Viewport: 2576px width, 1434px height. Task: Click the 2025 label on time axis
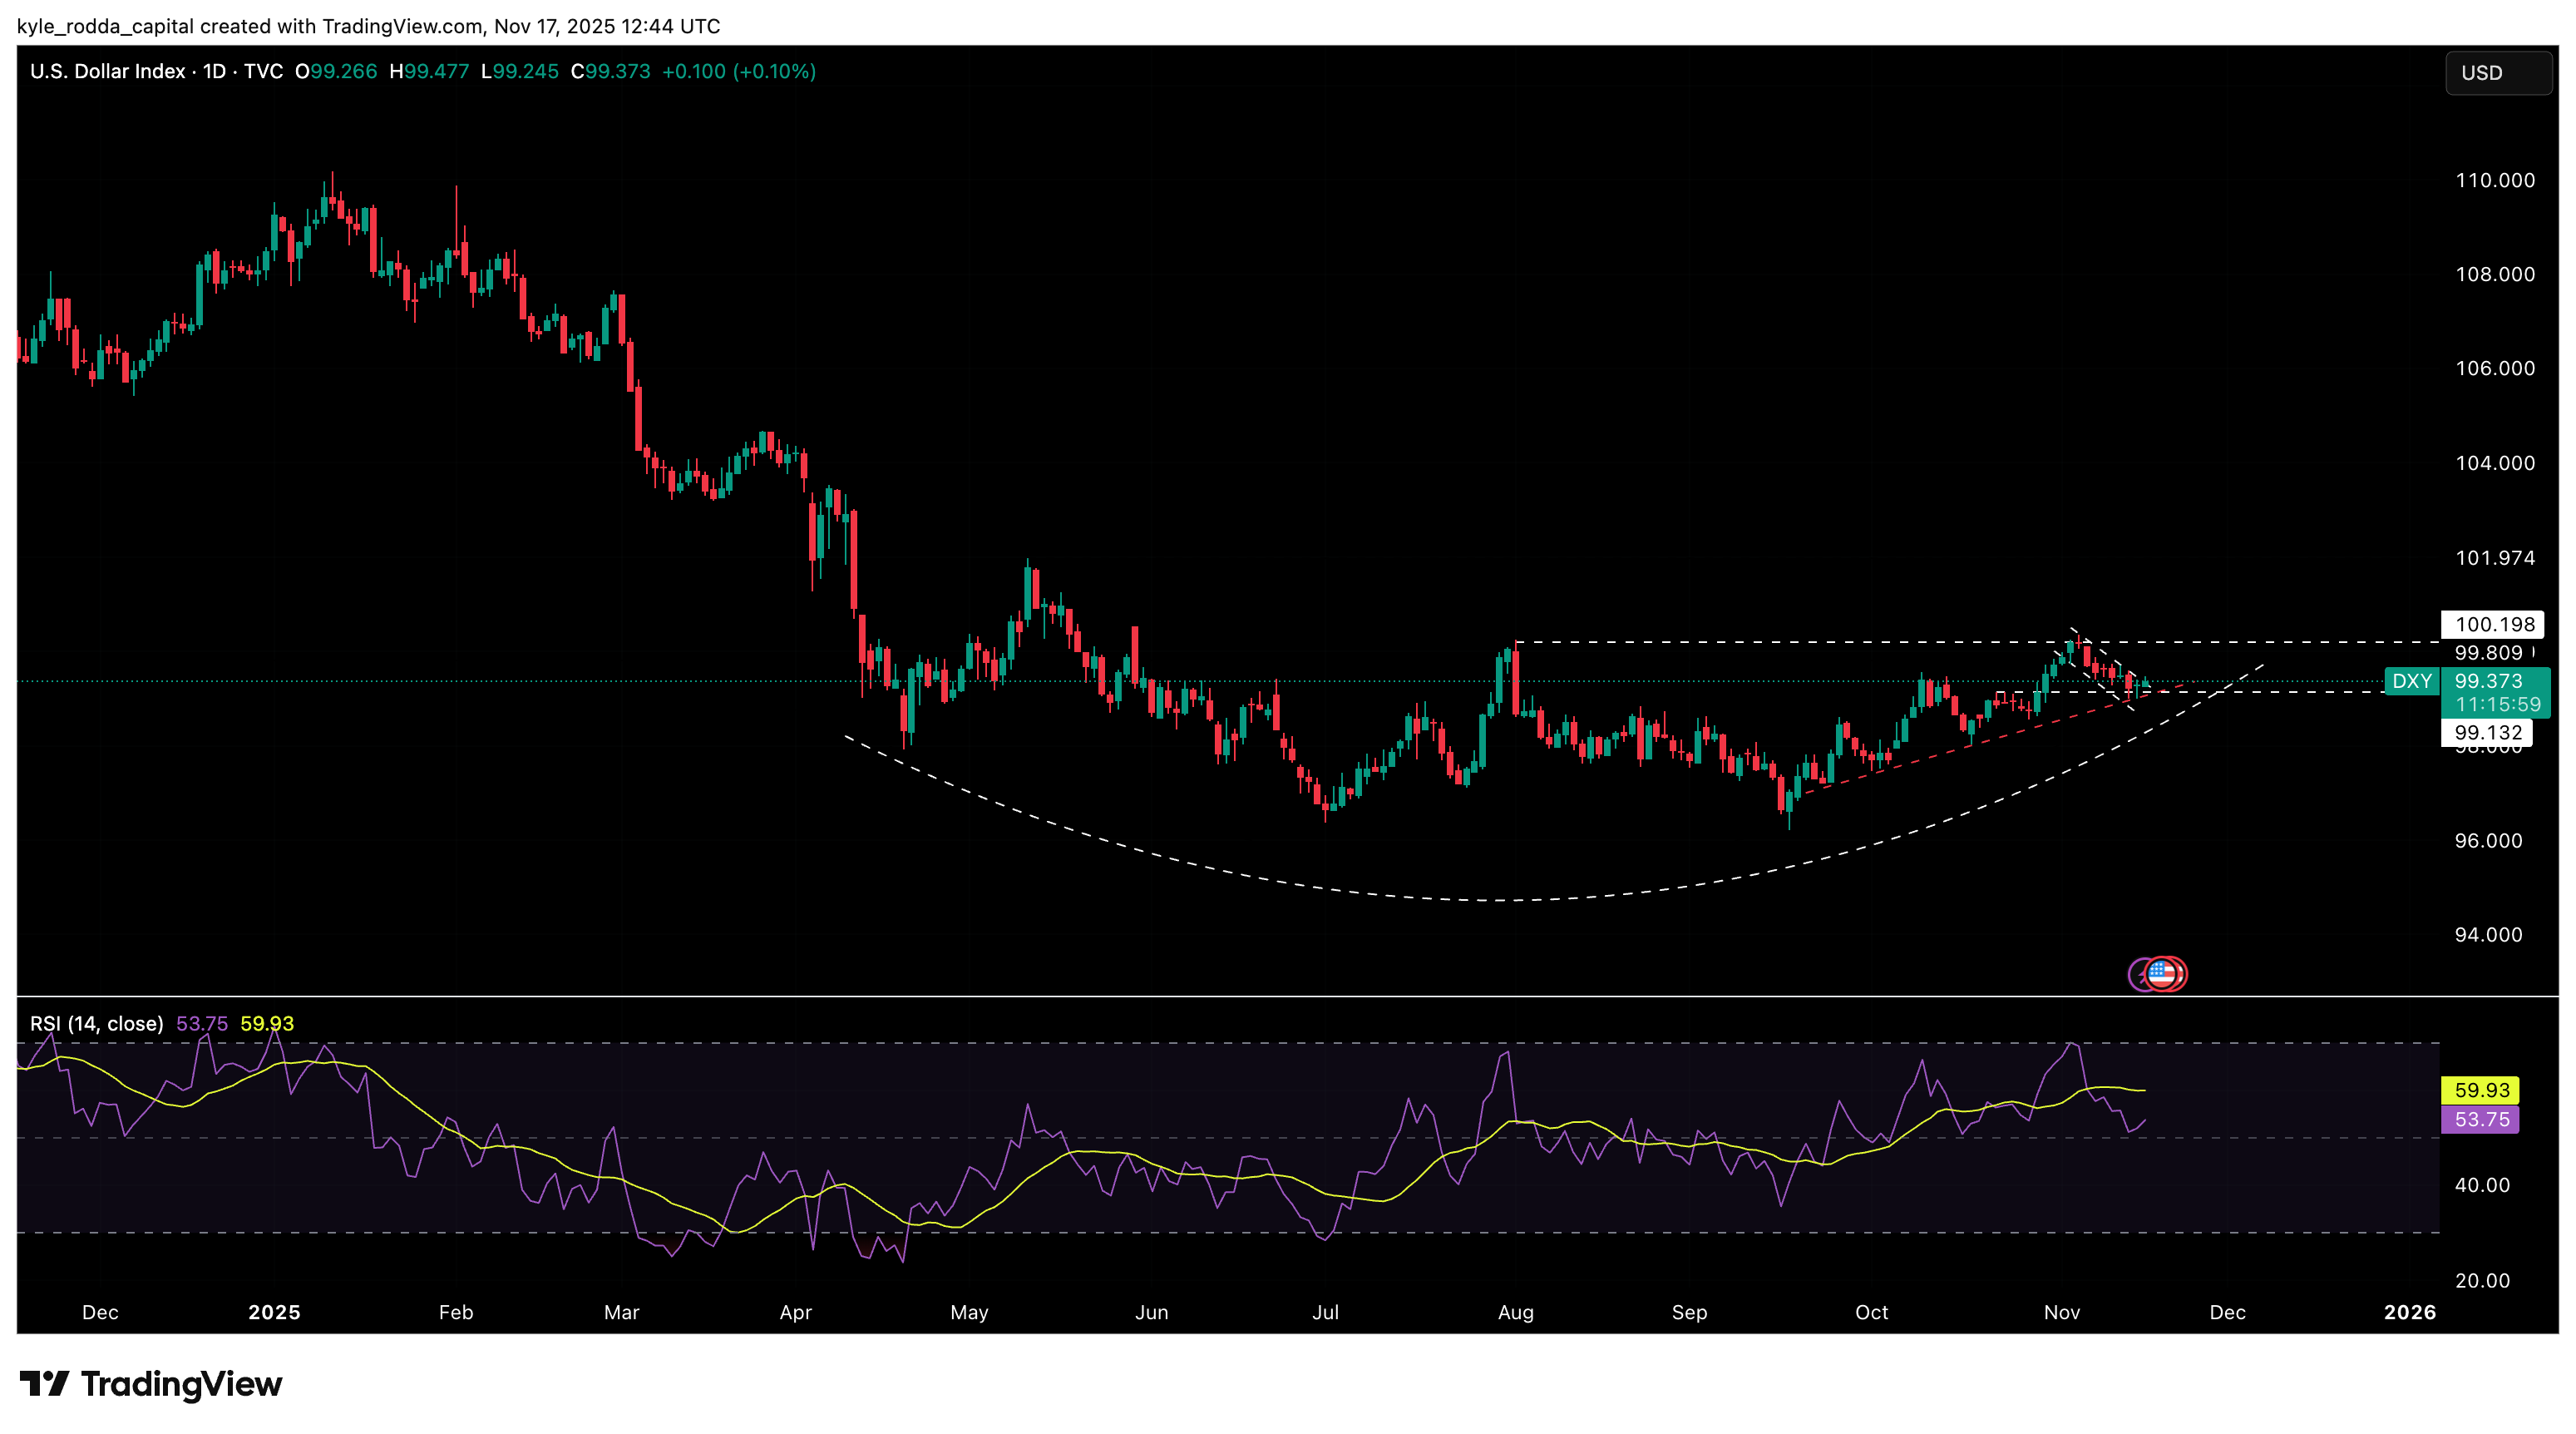(274, 1312)
